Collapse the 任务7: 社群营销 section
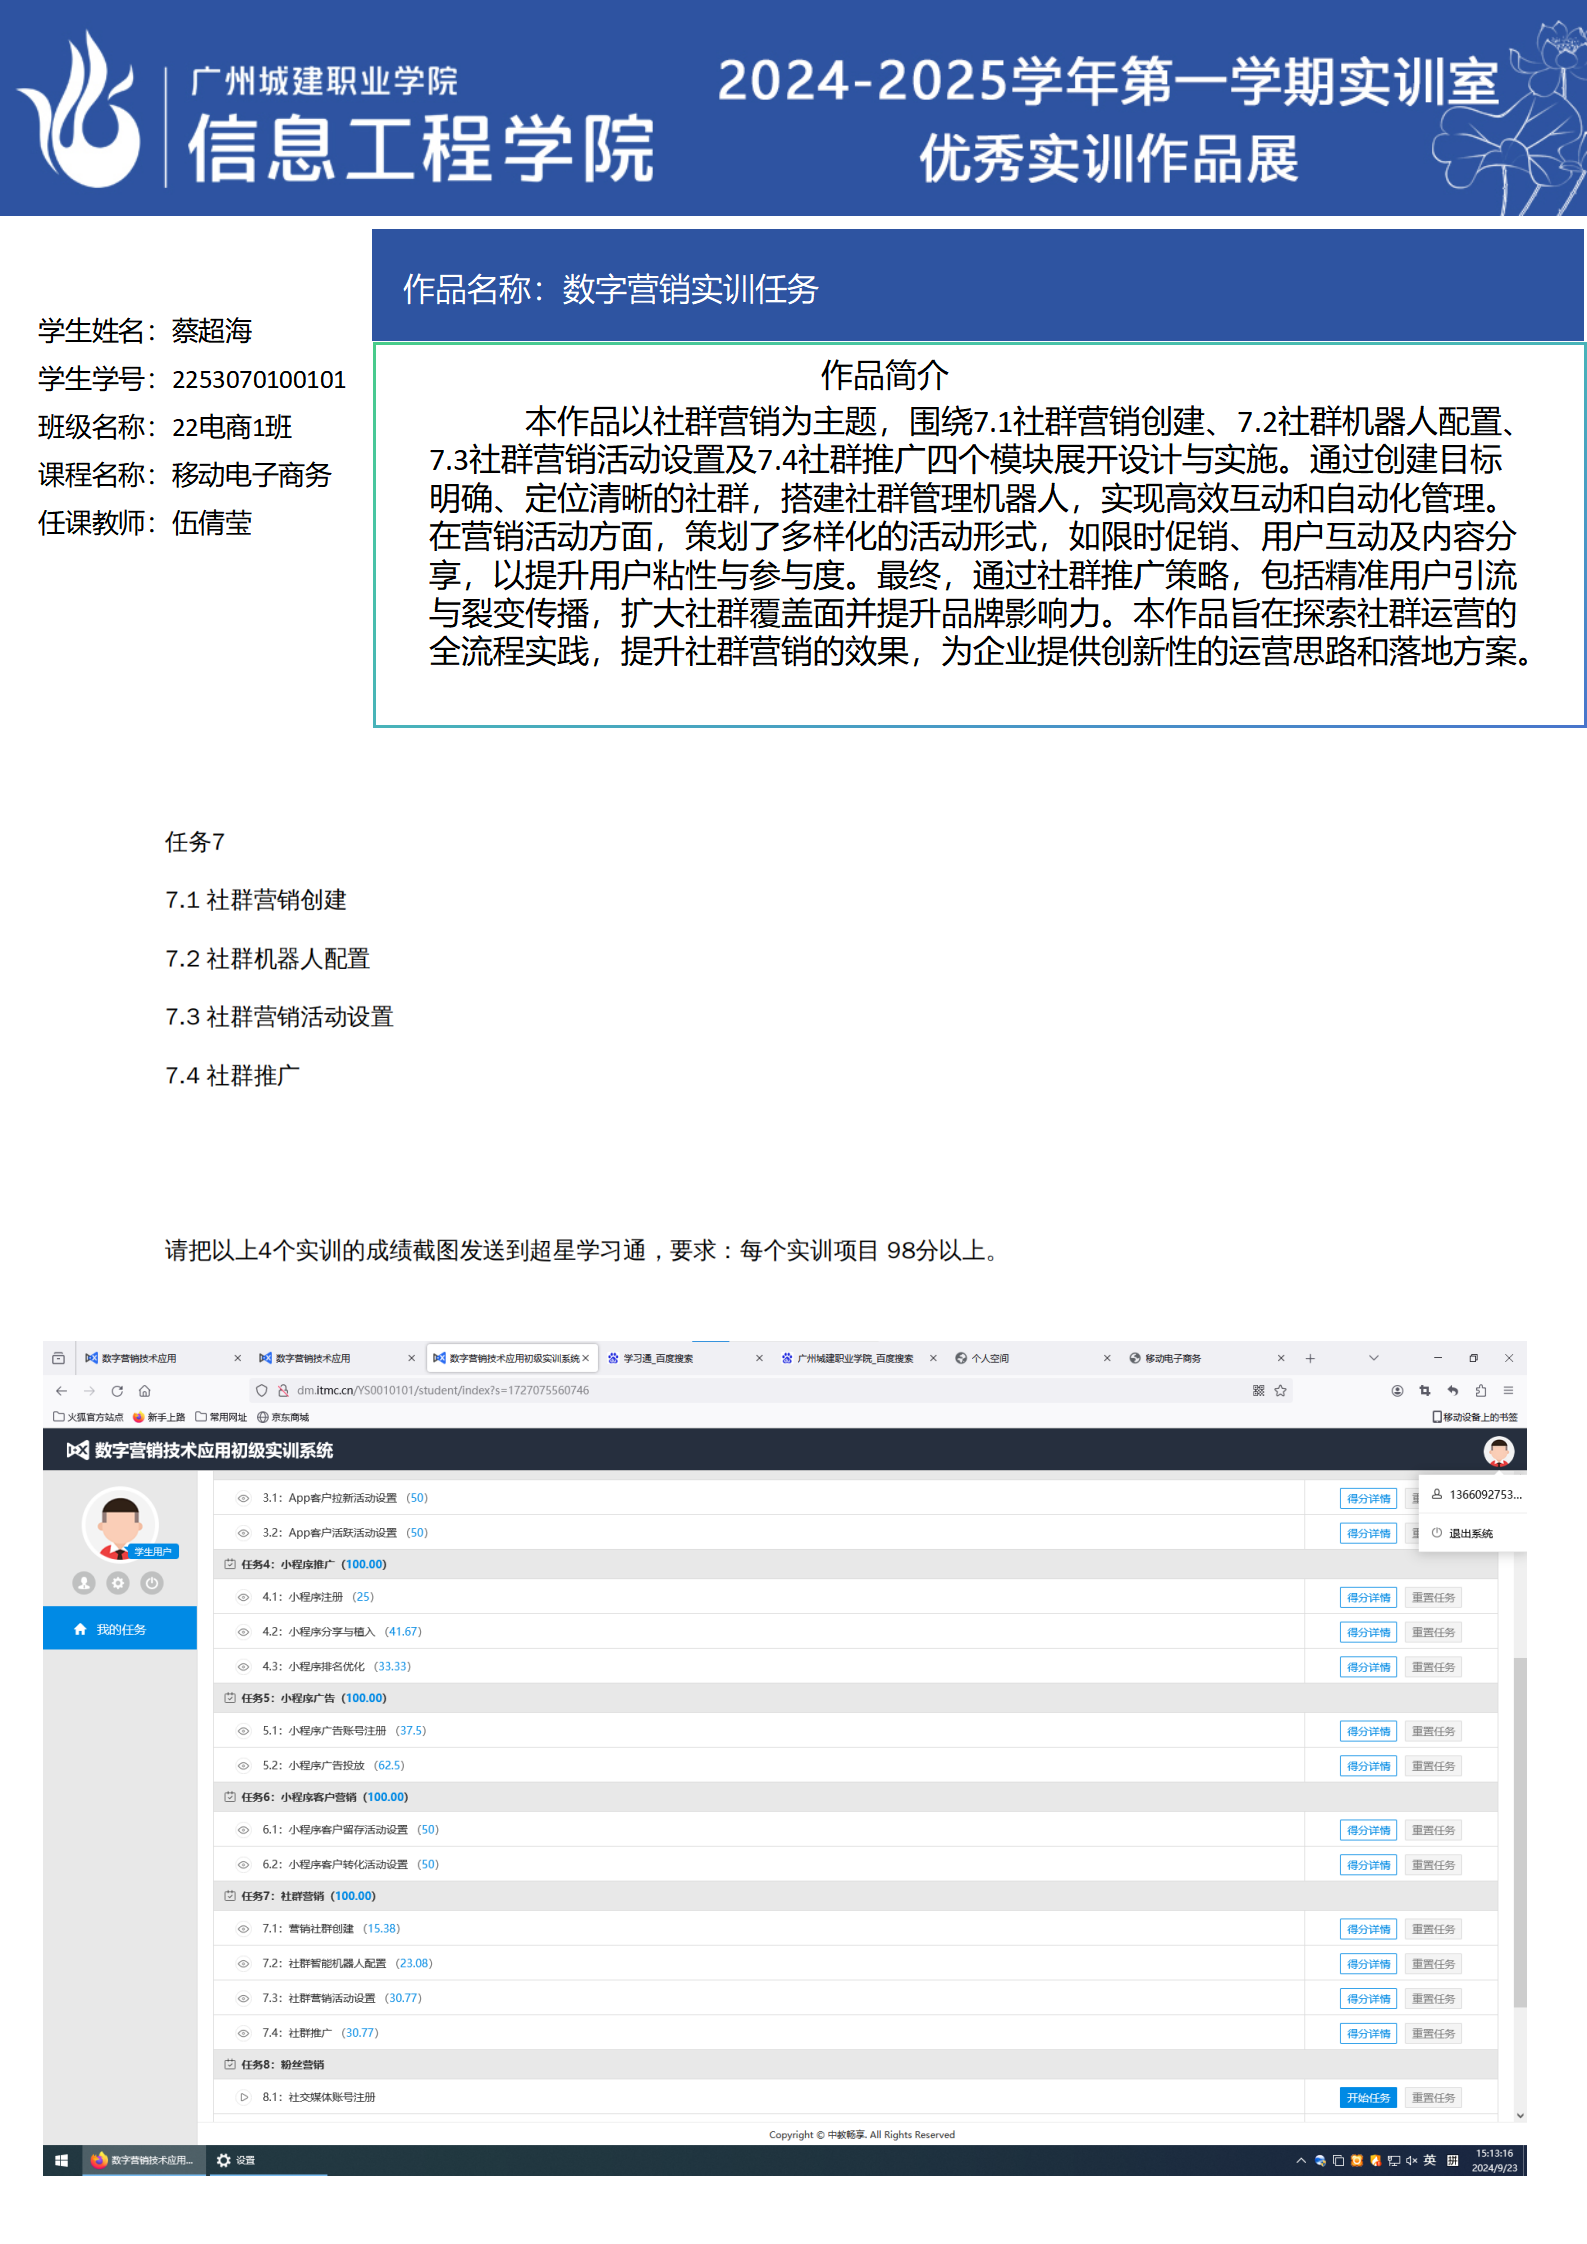Screen dimensions: 1587x2244 [231, 1895]
